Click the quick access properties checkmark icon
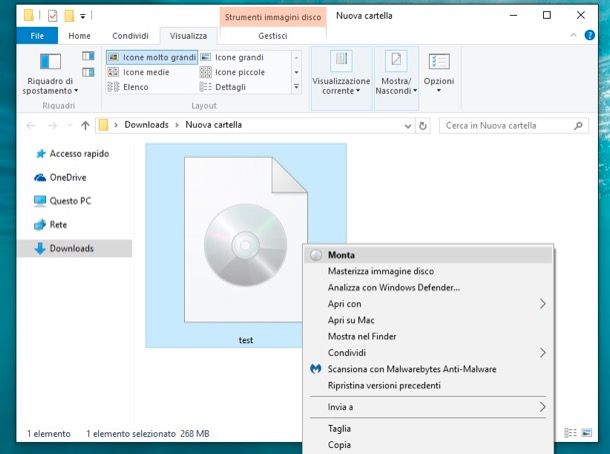Screen dimensions: 610x454 pyautogui.click(x=53, y=16)
